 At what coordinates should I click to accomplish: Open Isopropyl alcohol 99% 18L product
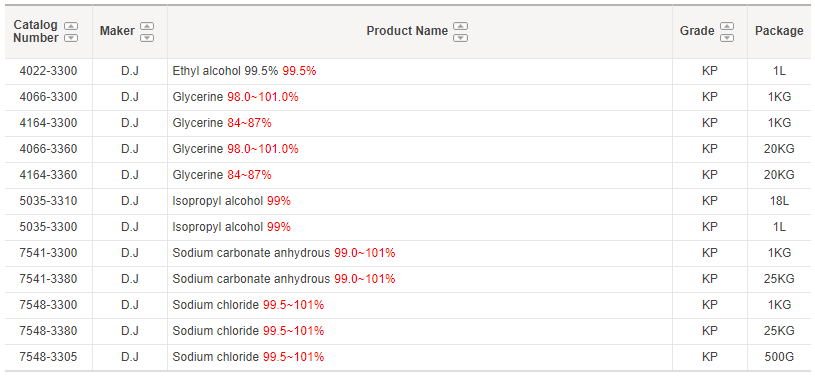pyautogui.click(x=231, y=201)
